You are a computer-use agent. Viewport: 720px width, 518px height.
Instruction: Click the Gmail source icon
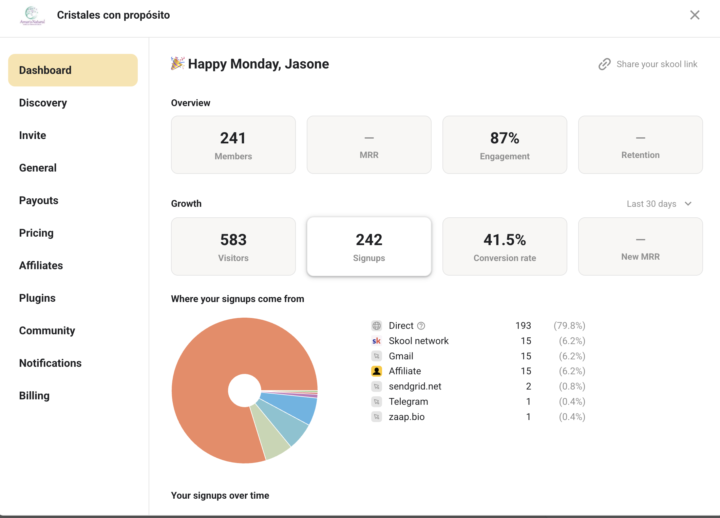coord(377,356)
